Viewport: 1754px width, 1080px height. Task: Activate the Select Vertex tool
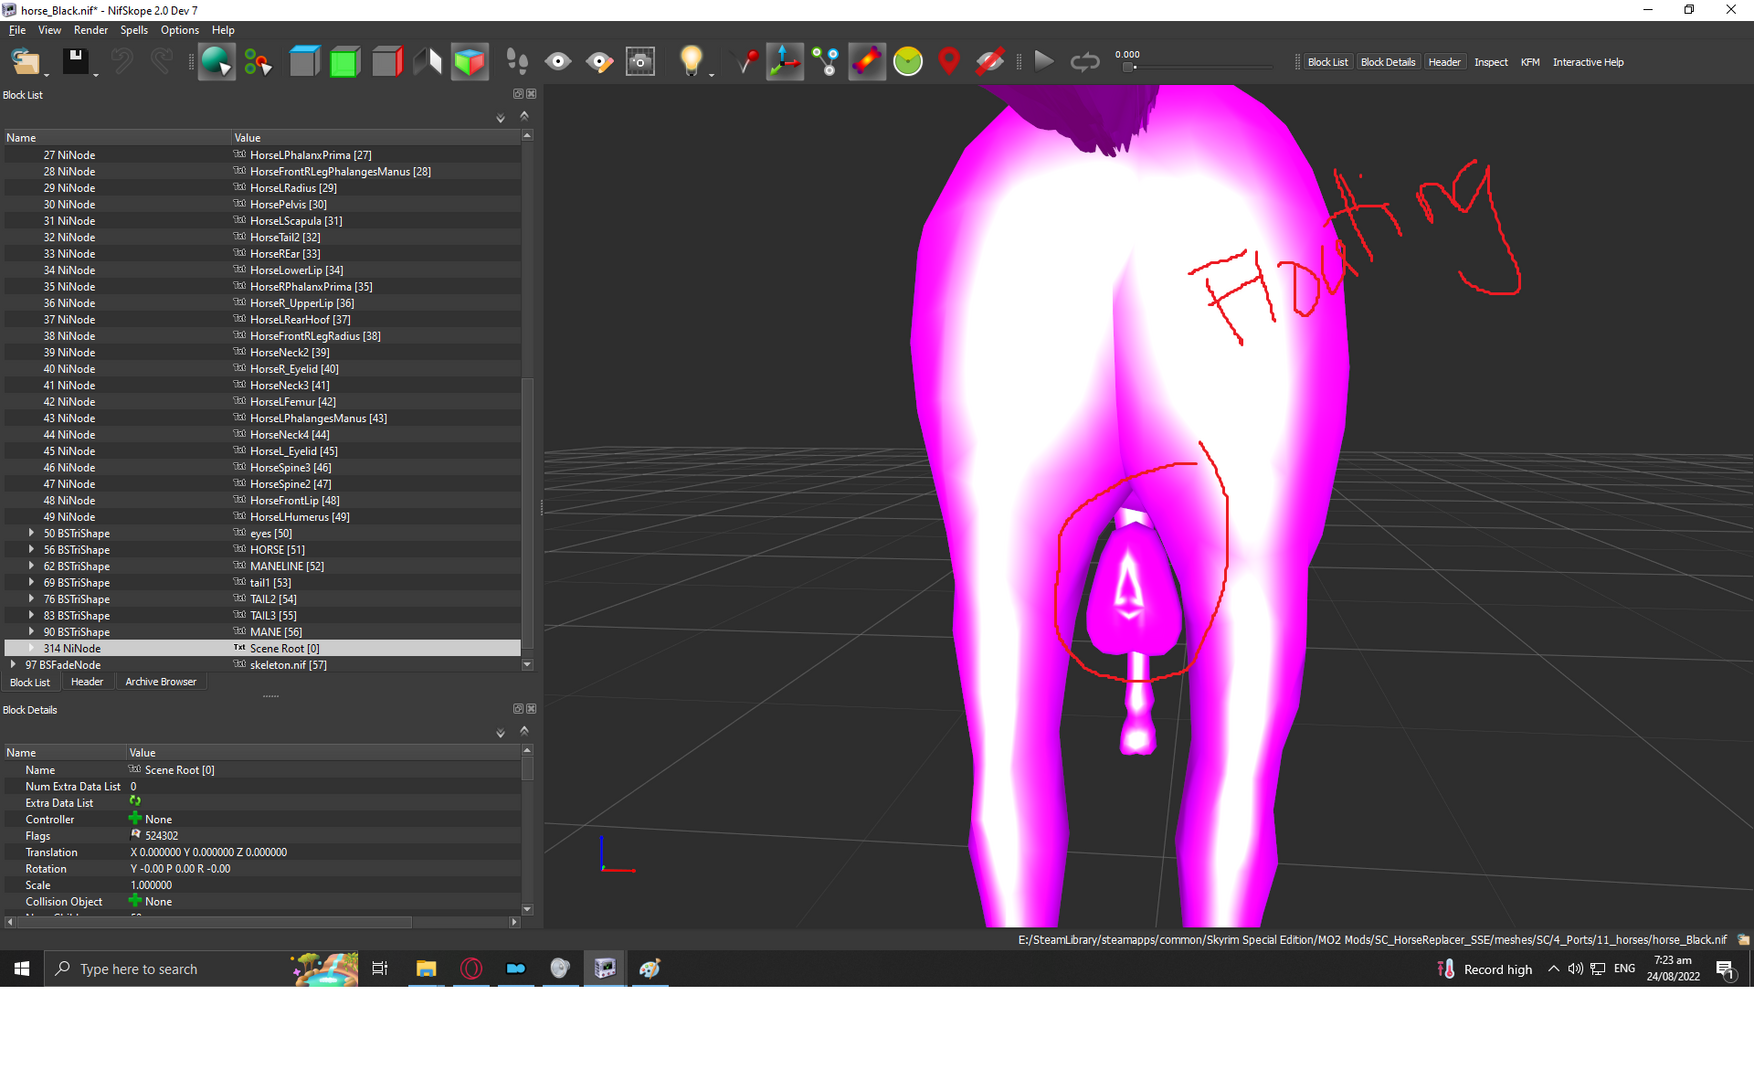click(258, 62)
